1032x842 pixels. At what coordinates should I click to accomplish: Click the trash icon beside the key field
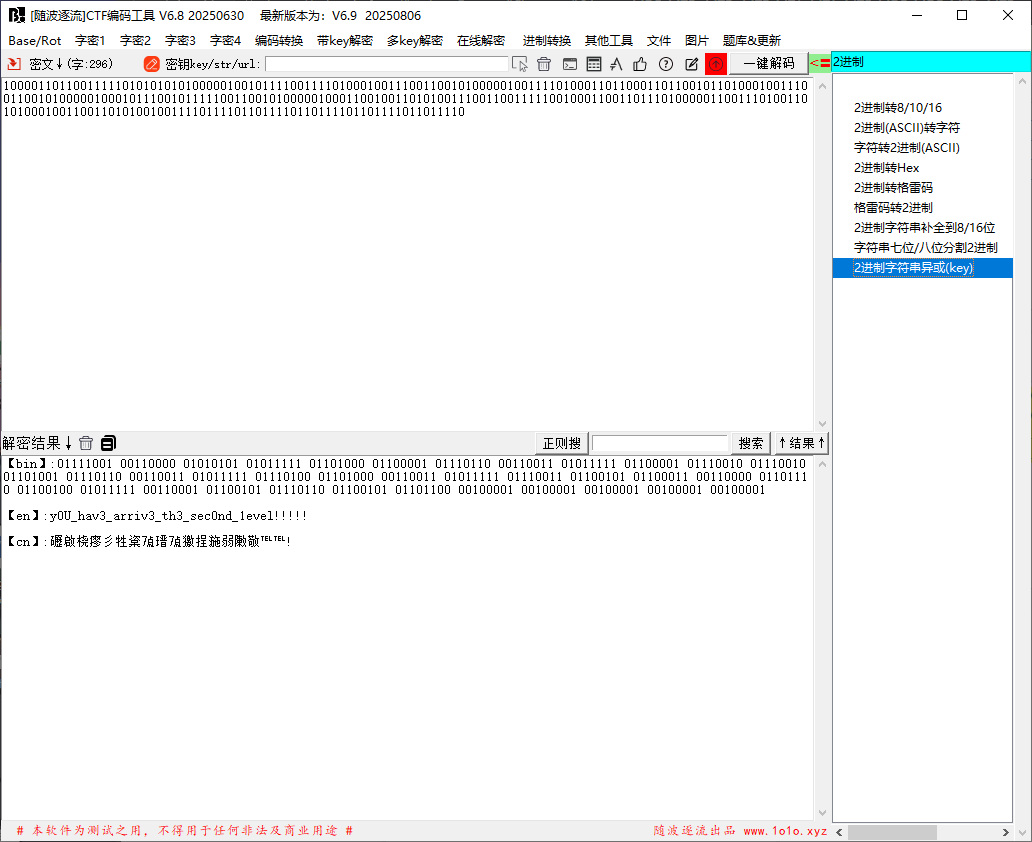pos(544,64)
